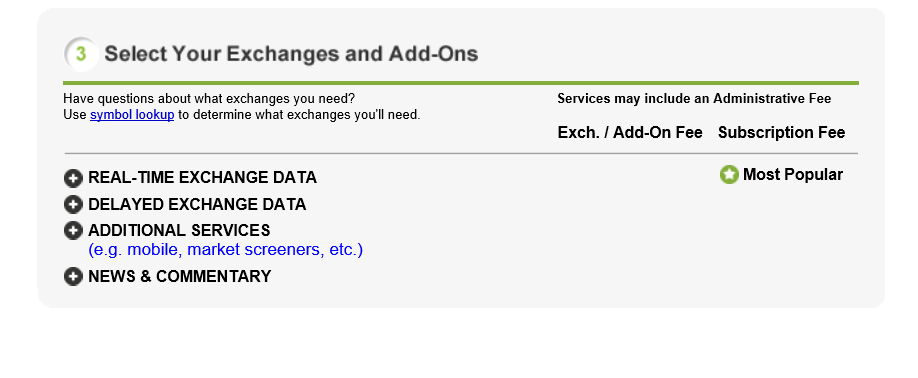
Task: Click the Select Your Exchanges and Add-Ons heading
Action: [x=291, y=54]
